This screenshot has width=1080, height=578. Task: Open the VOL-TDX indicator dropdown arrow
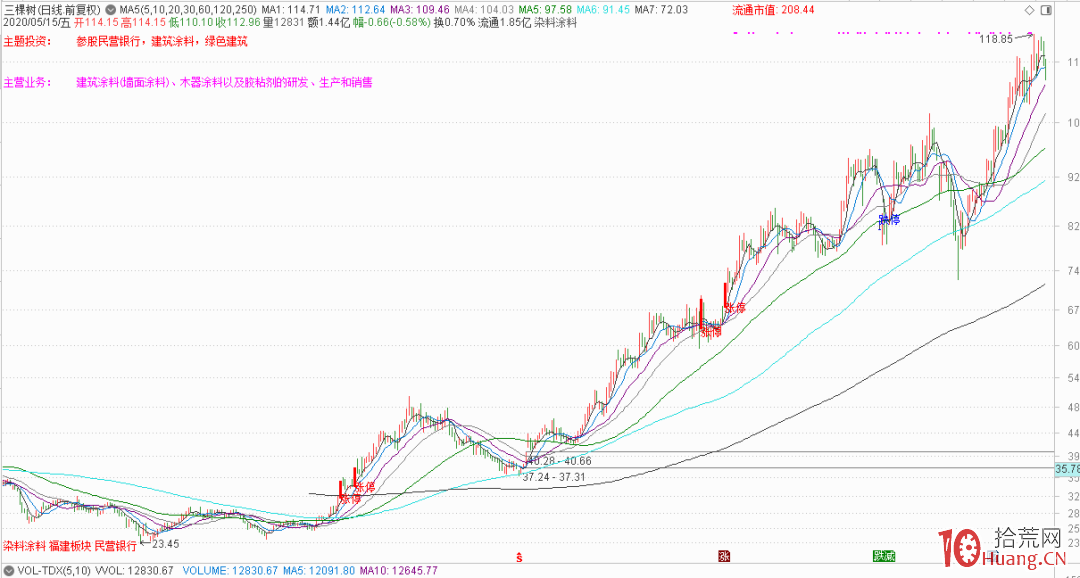pos(9,571)
